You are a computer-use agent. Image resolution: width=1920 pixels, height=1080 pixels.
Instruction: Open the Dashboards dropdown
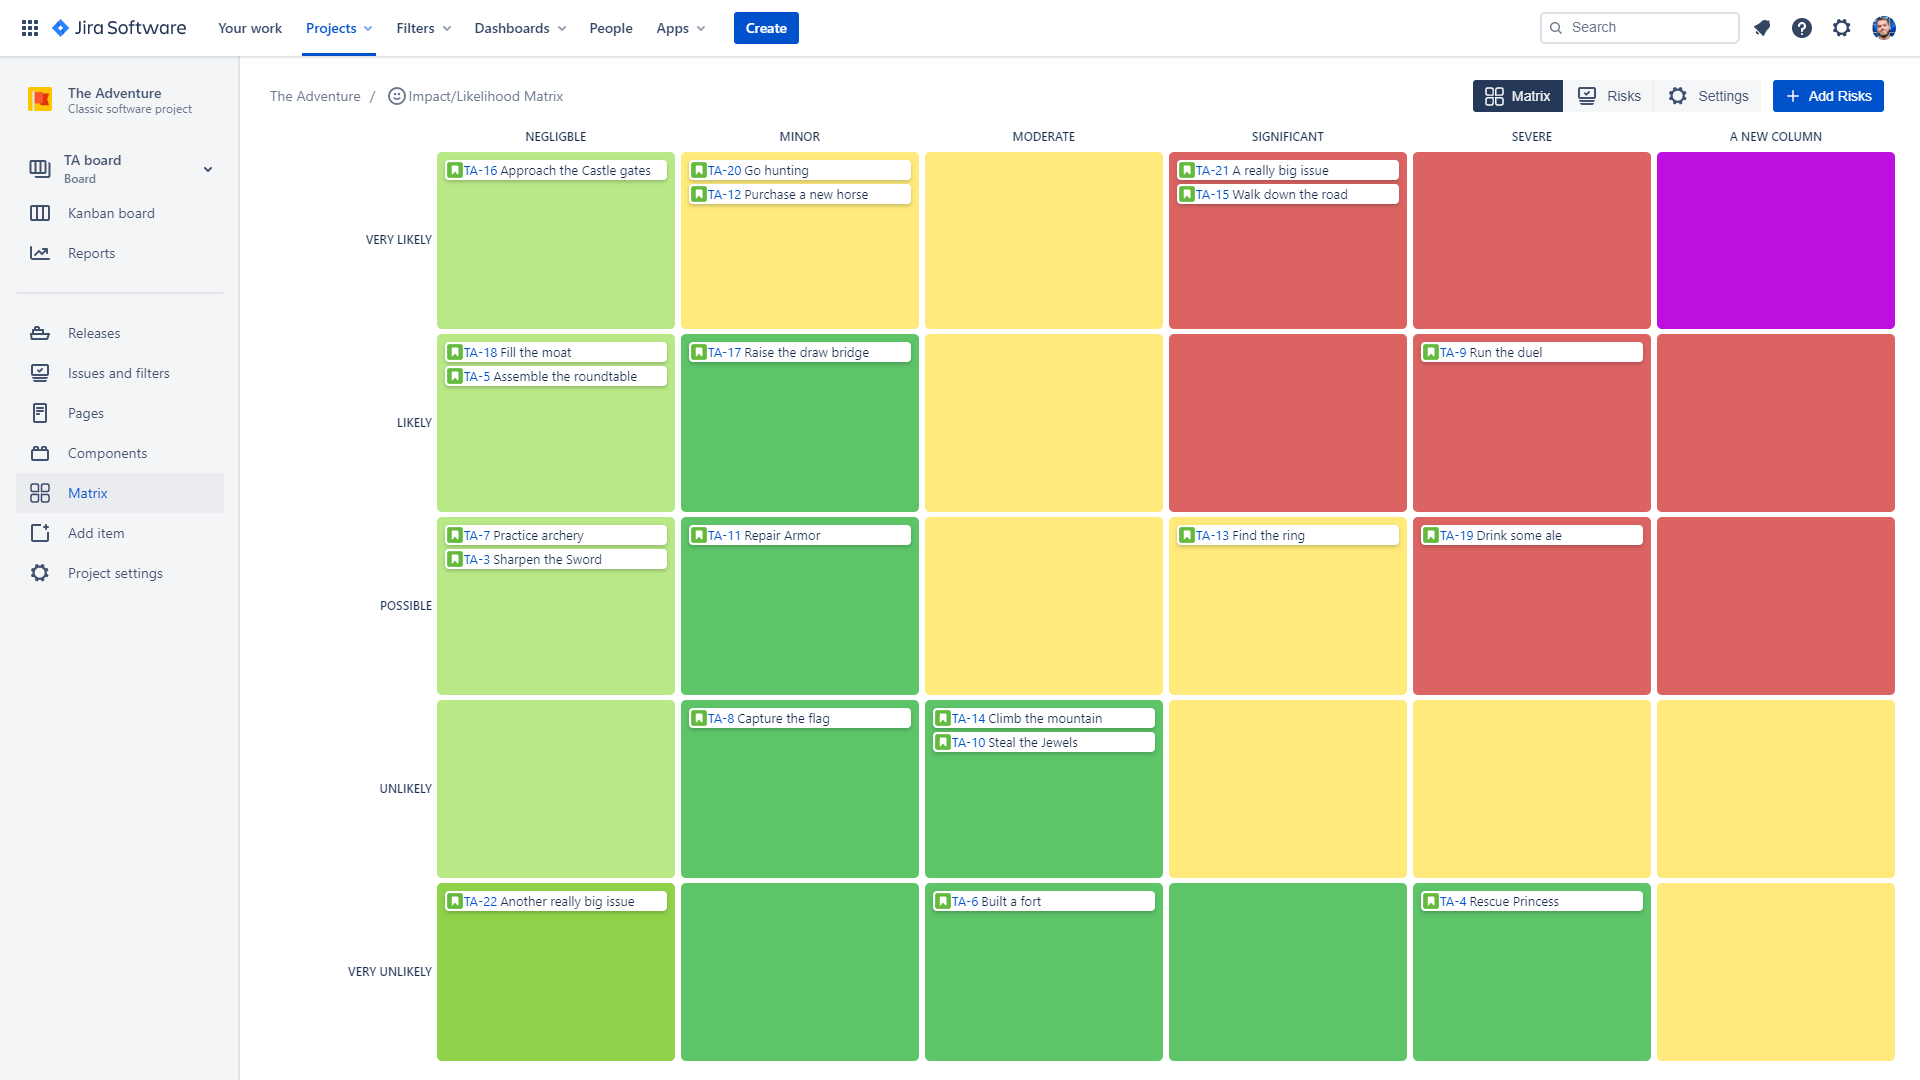pyautogui.click(x=520, y=28)
